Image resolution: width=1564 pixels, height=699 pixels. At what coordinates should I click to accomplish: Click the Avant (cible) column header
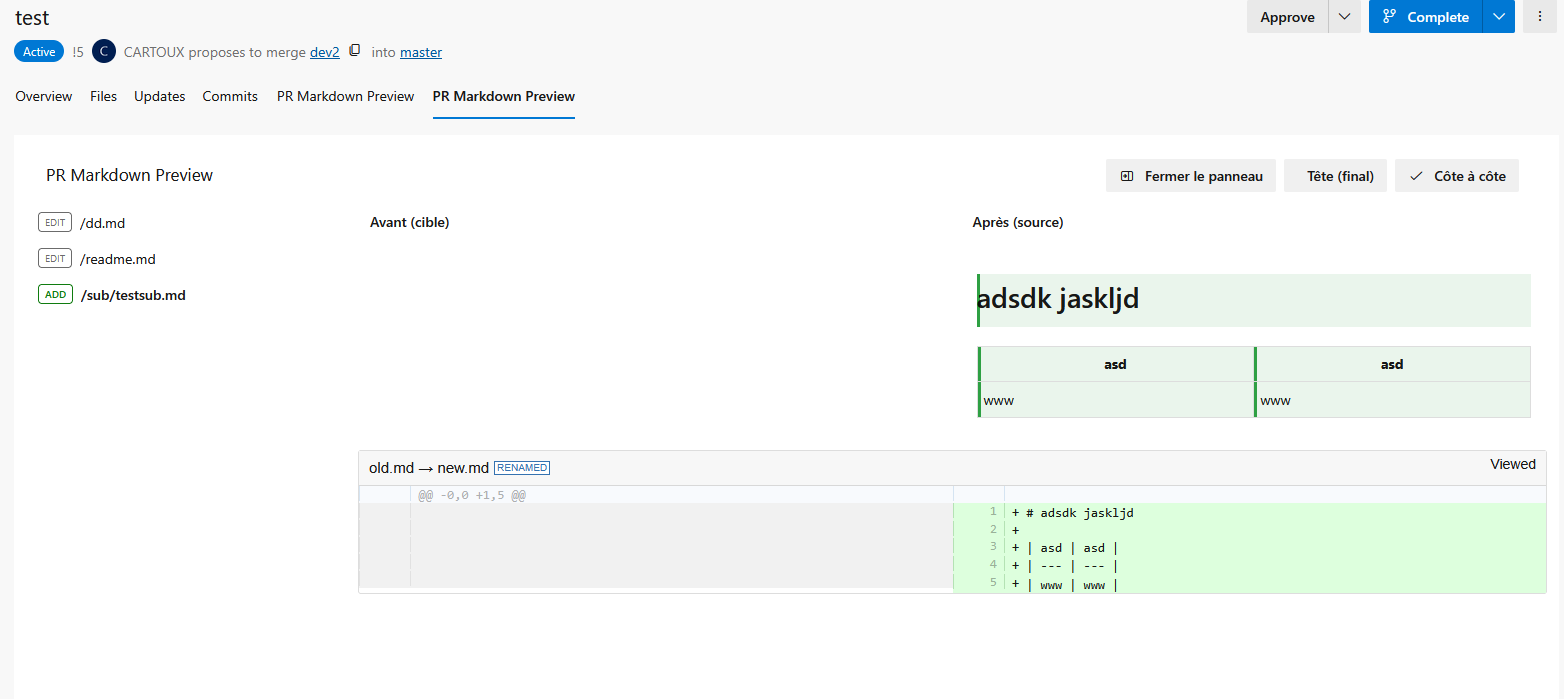410,222
